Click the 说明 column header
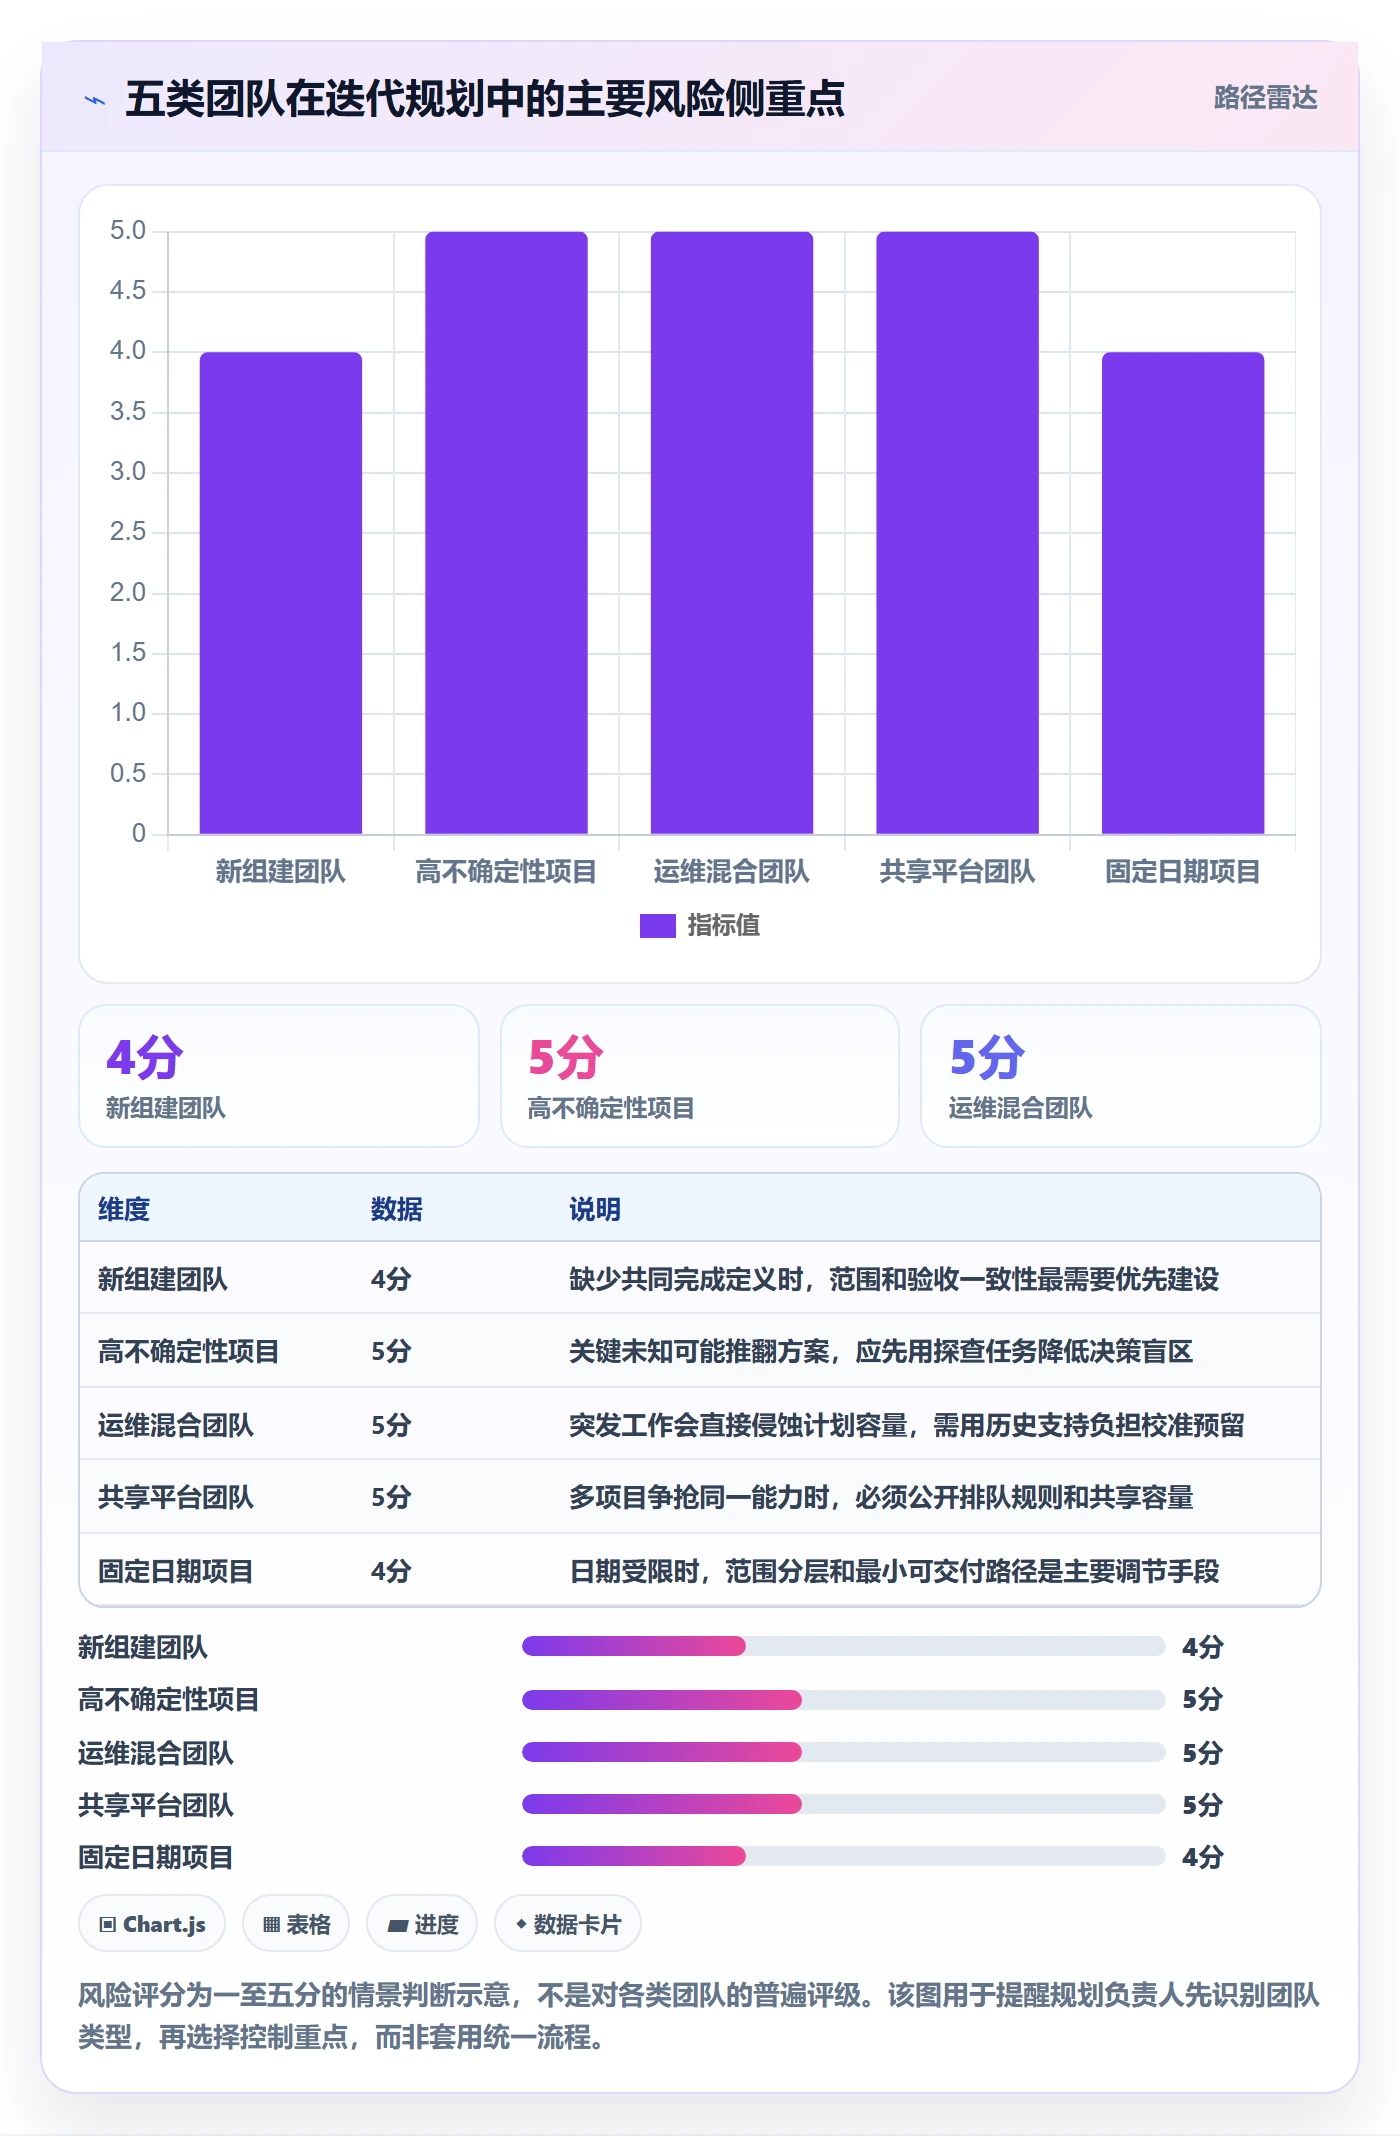This screenshot has width=1400, height=2136. coord(595,1209)
